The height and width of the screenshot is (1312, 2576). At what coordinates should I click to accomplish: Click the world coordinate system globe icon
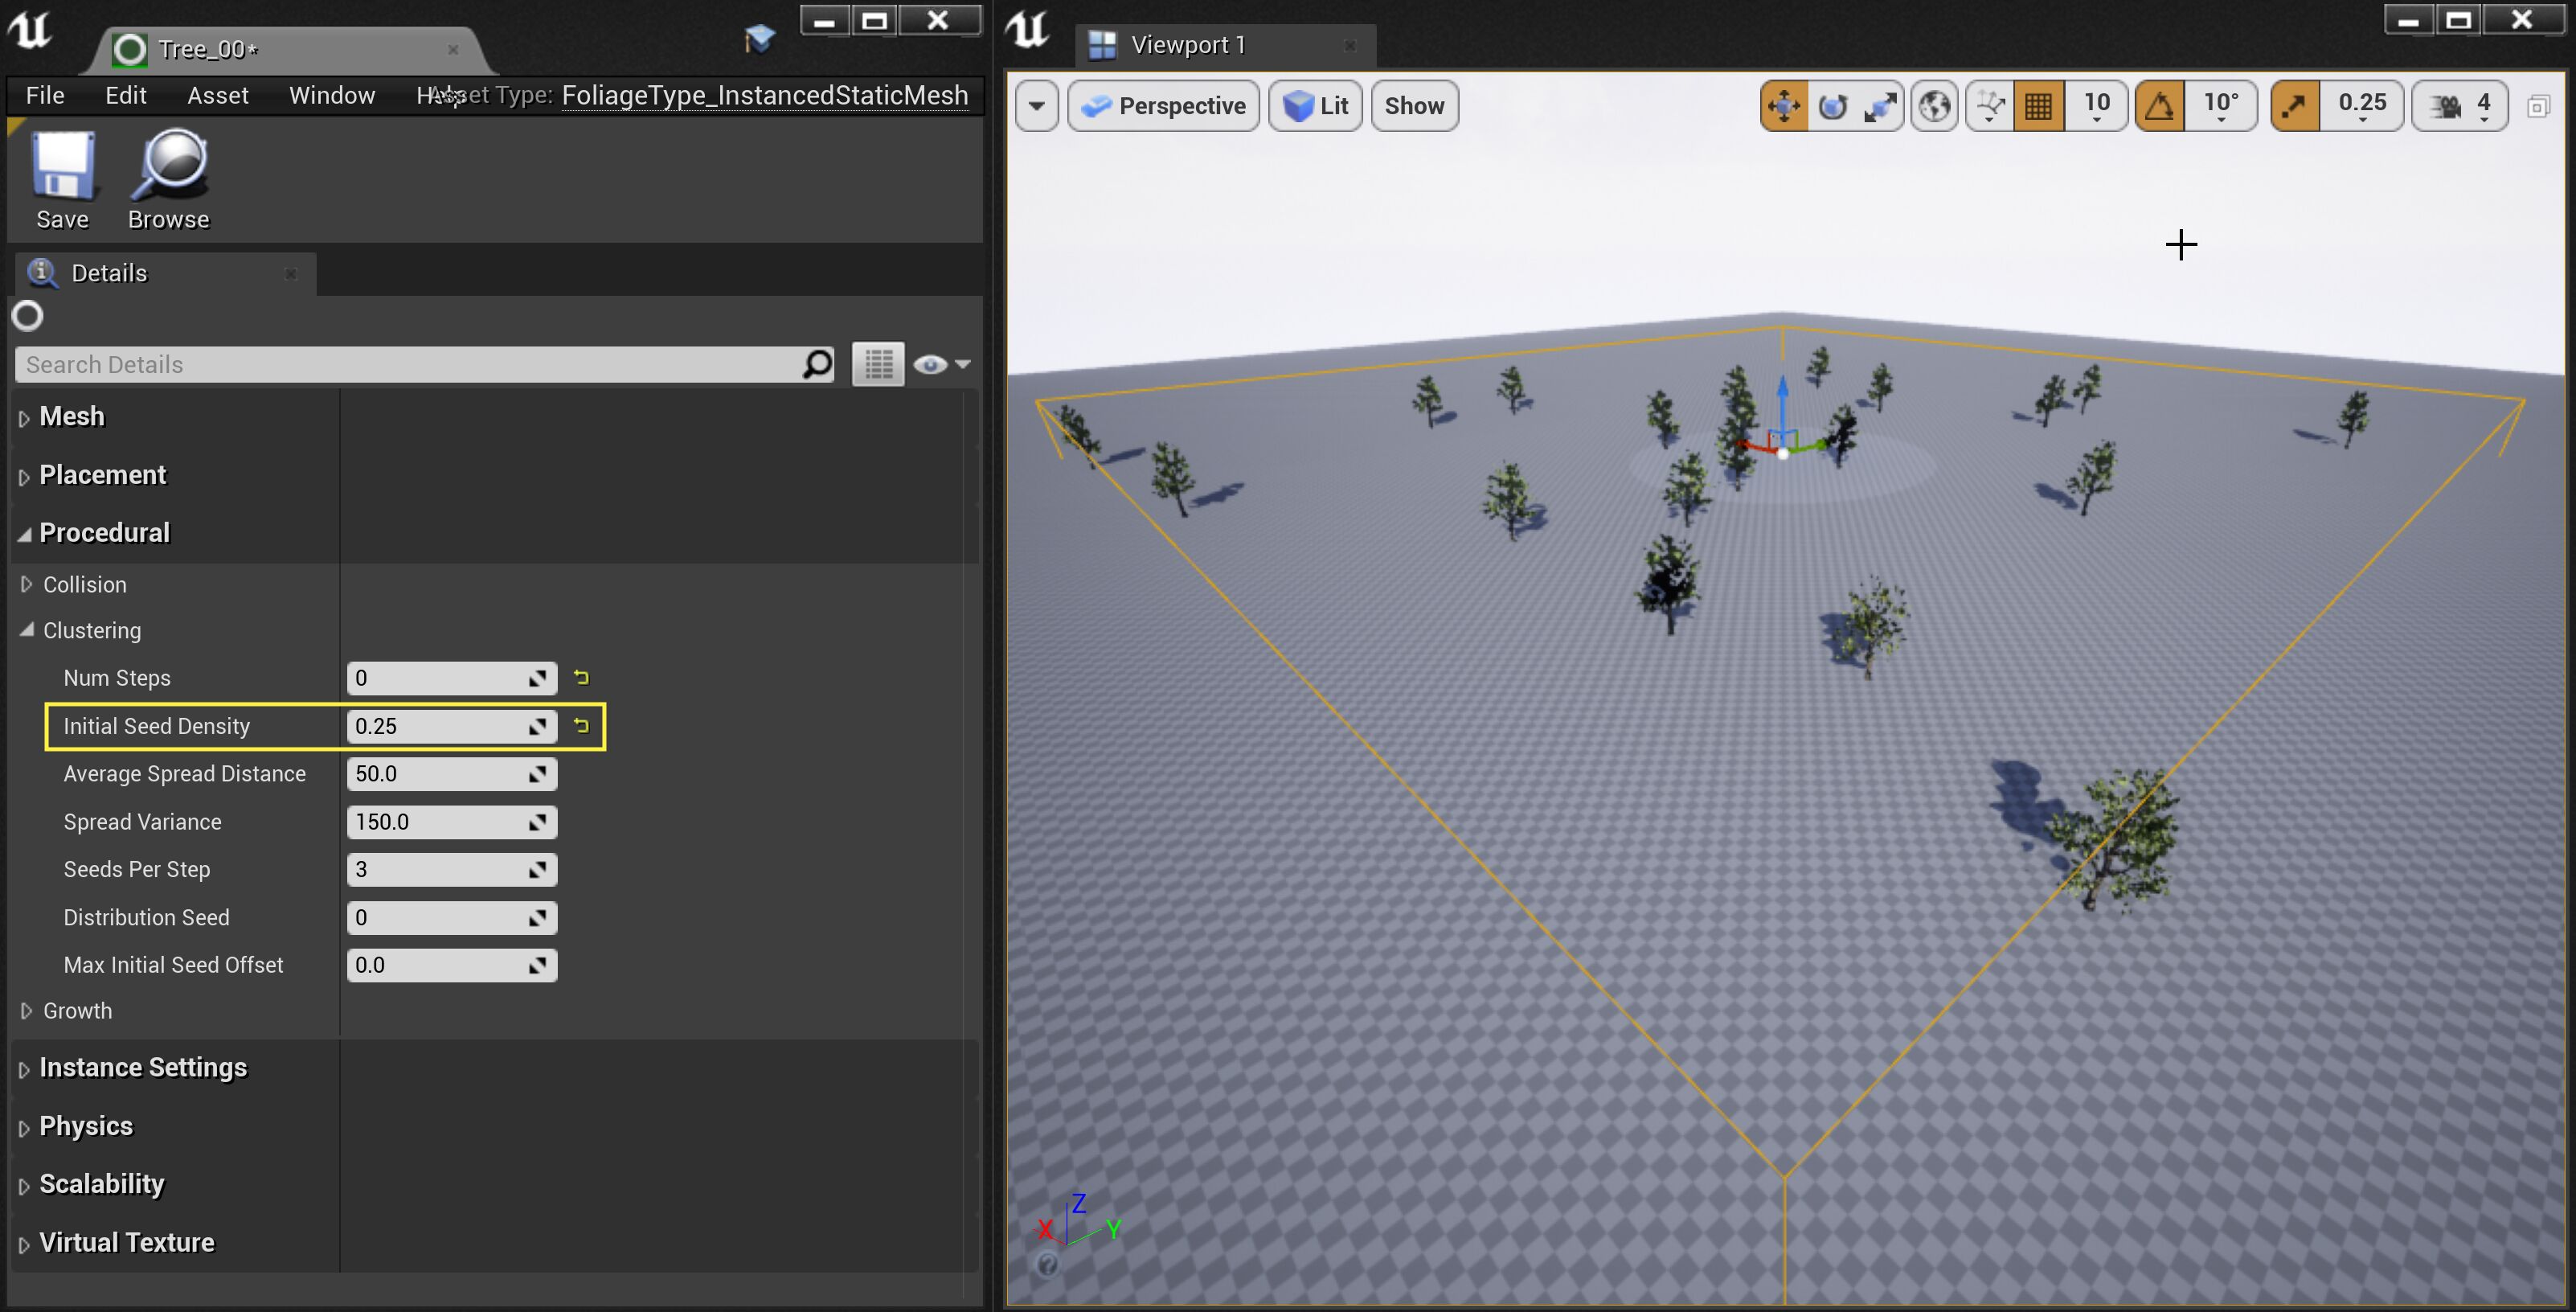tap(1934, 105)
